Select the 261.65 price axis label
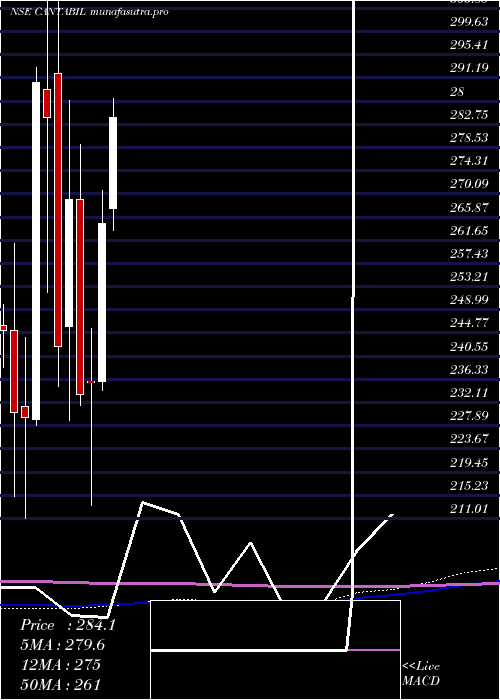Image resolution: width=500 pixels, height=700 pixels. pyautogui.click(x=469, y=231)
